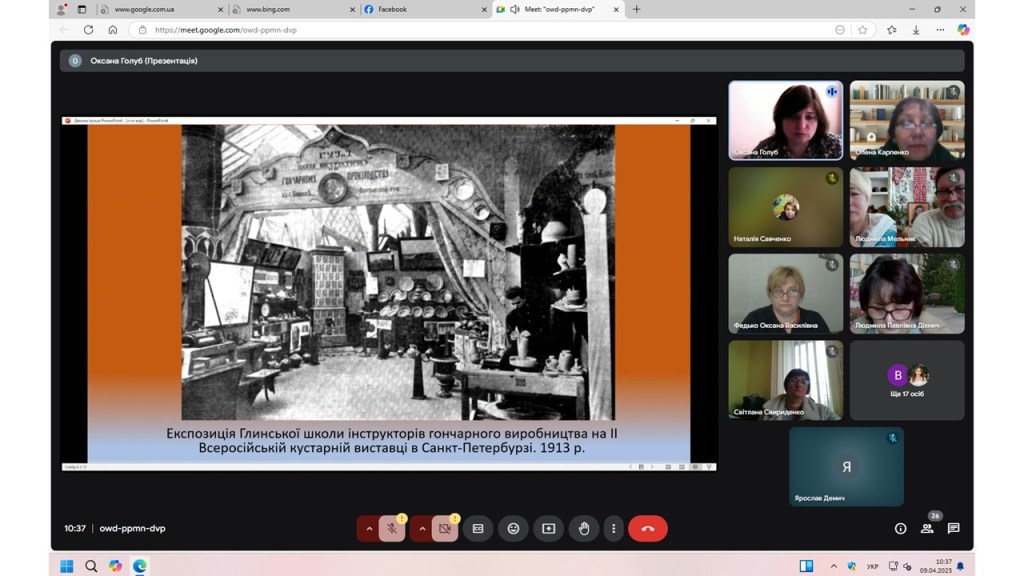The image size is (1024, 576).
Task: Click the present screen button
Action: click(x=548, y=528)
